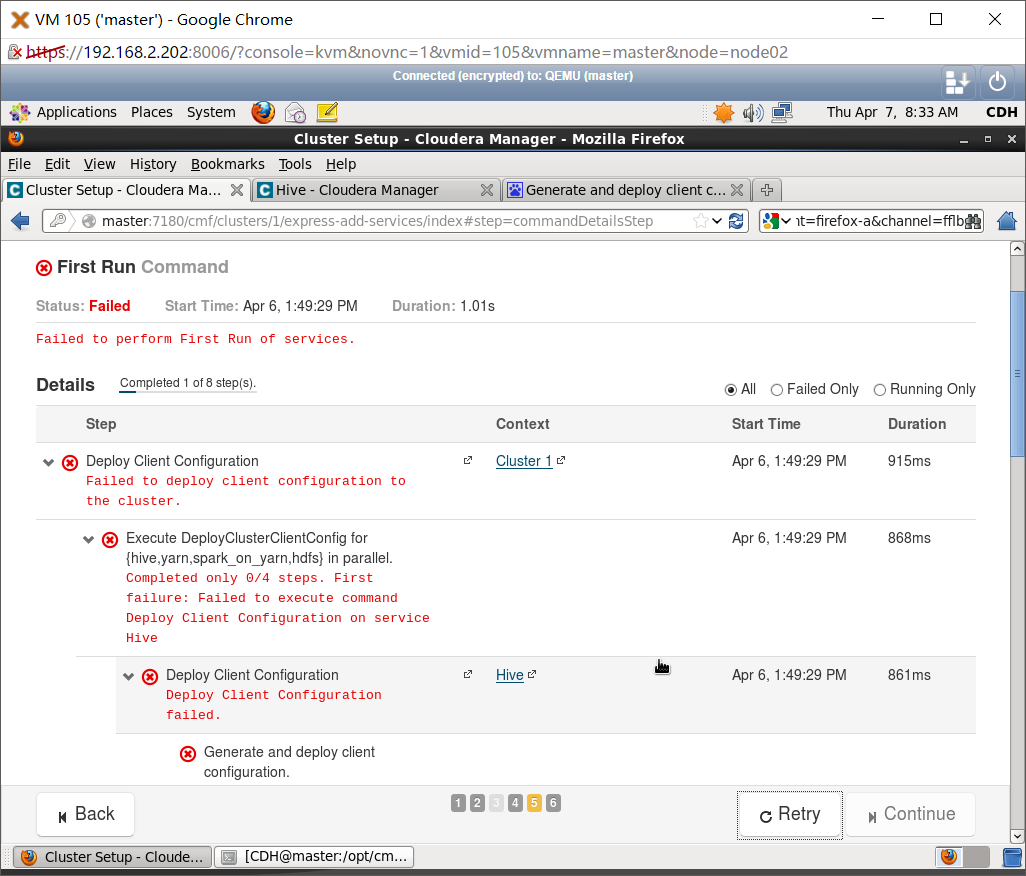Open the GNOME System menu
The height and width of the screenshot is (876, 1026).
pos(211,113)
